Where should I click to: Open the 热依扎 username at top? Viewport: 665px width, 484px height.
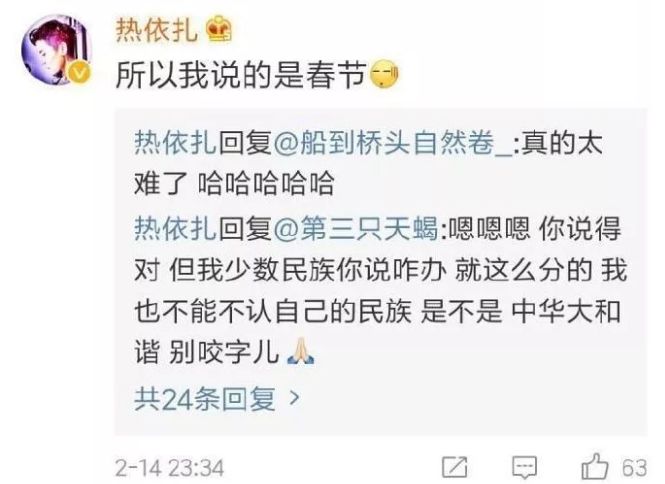click(156, 30)
